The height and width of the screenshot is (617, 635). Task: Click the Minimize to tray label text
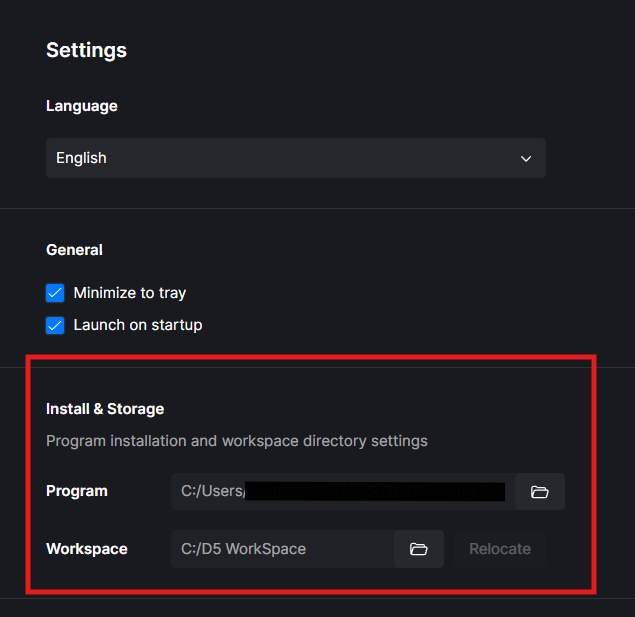[130, 293]
